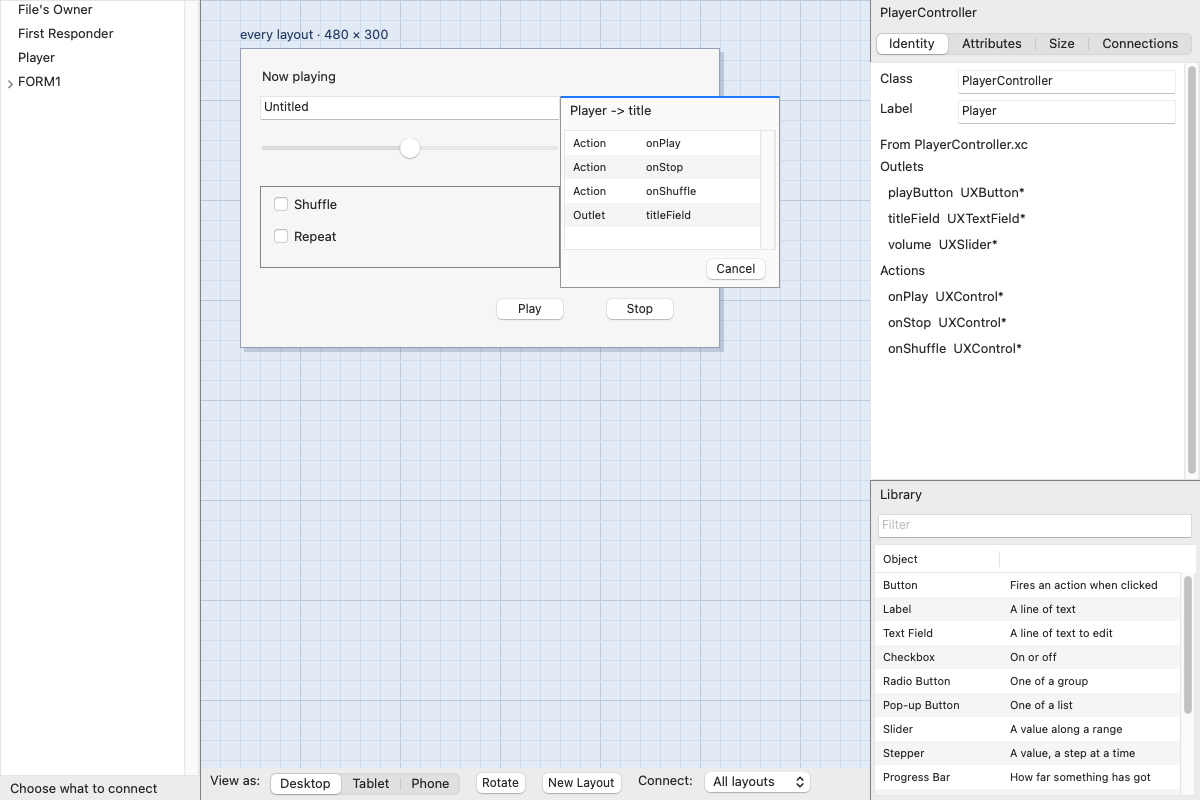View layout as Tablet
The image size is (1200, 800).
(371, 783)
